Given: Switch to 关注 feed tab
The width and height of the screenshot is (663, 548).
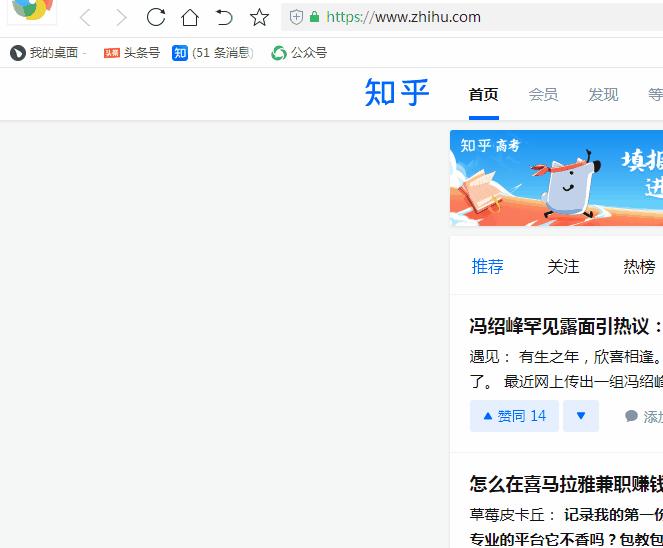Looking at the screenshot, I should click(563, 267).
